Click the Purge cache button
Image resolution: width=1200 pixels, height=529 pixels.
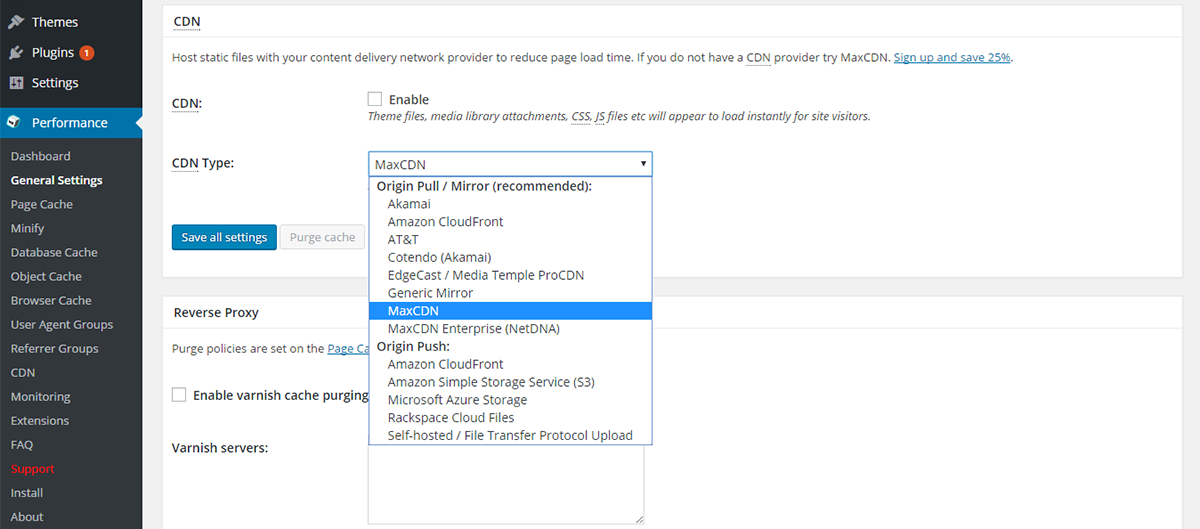coord(322,237)
